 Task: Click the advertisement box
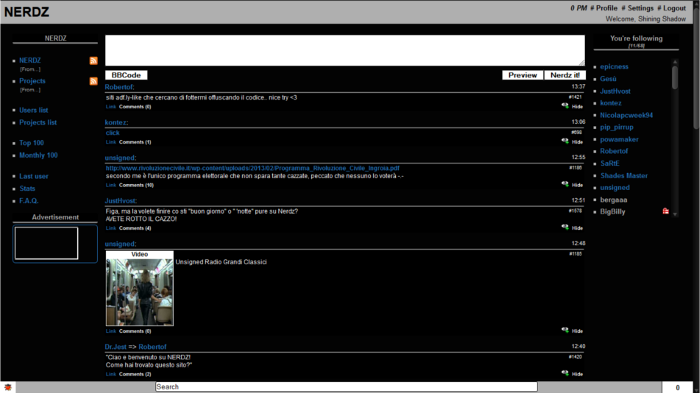point(46,243)
